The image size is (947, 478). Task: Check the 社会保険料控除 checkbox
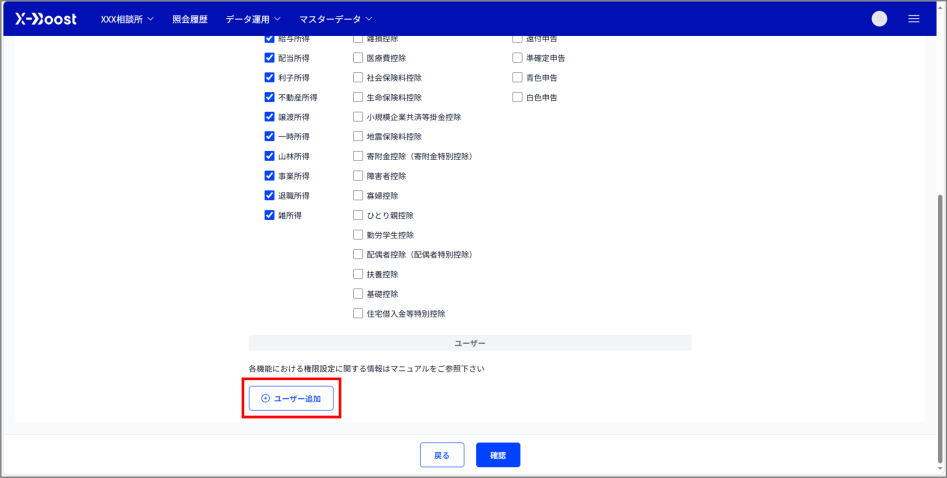[x=358, y=77]
